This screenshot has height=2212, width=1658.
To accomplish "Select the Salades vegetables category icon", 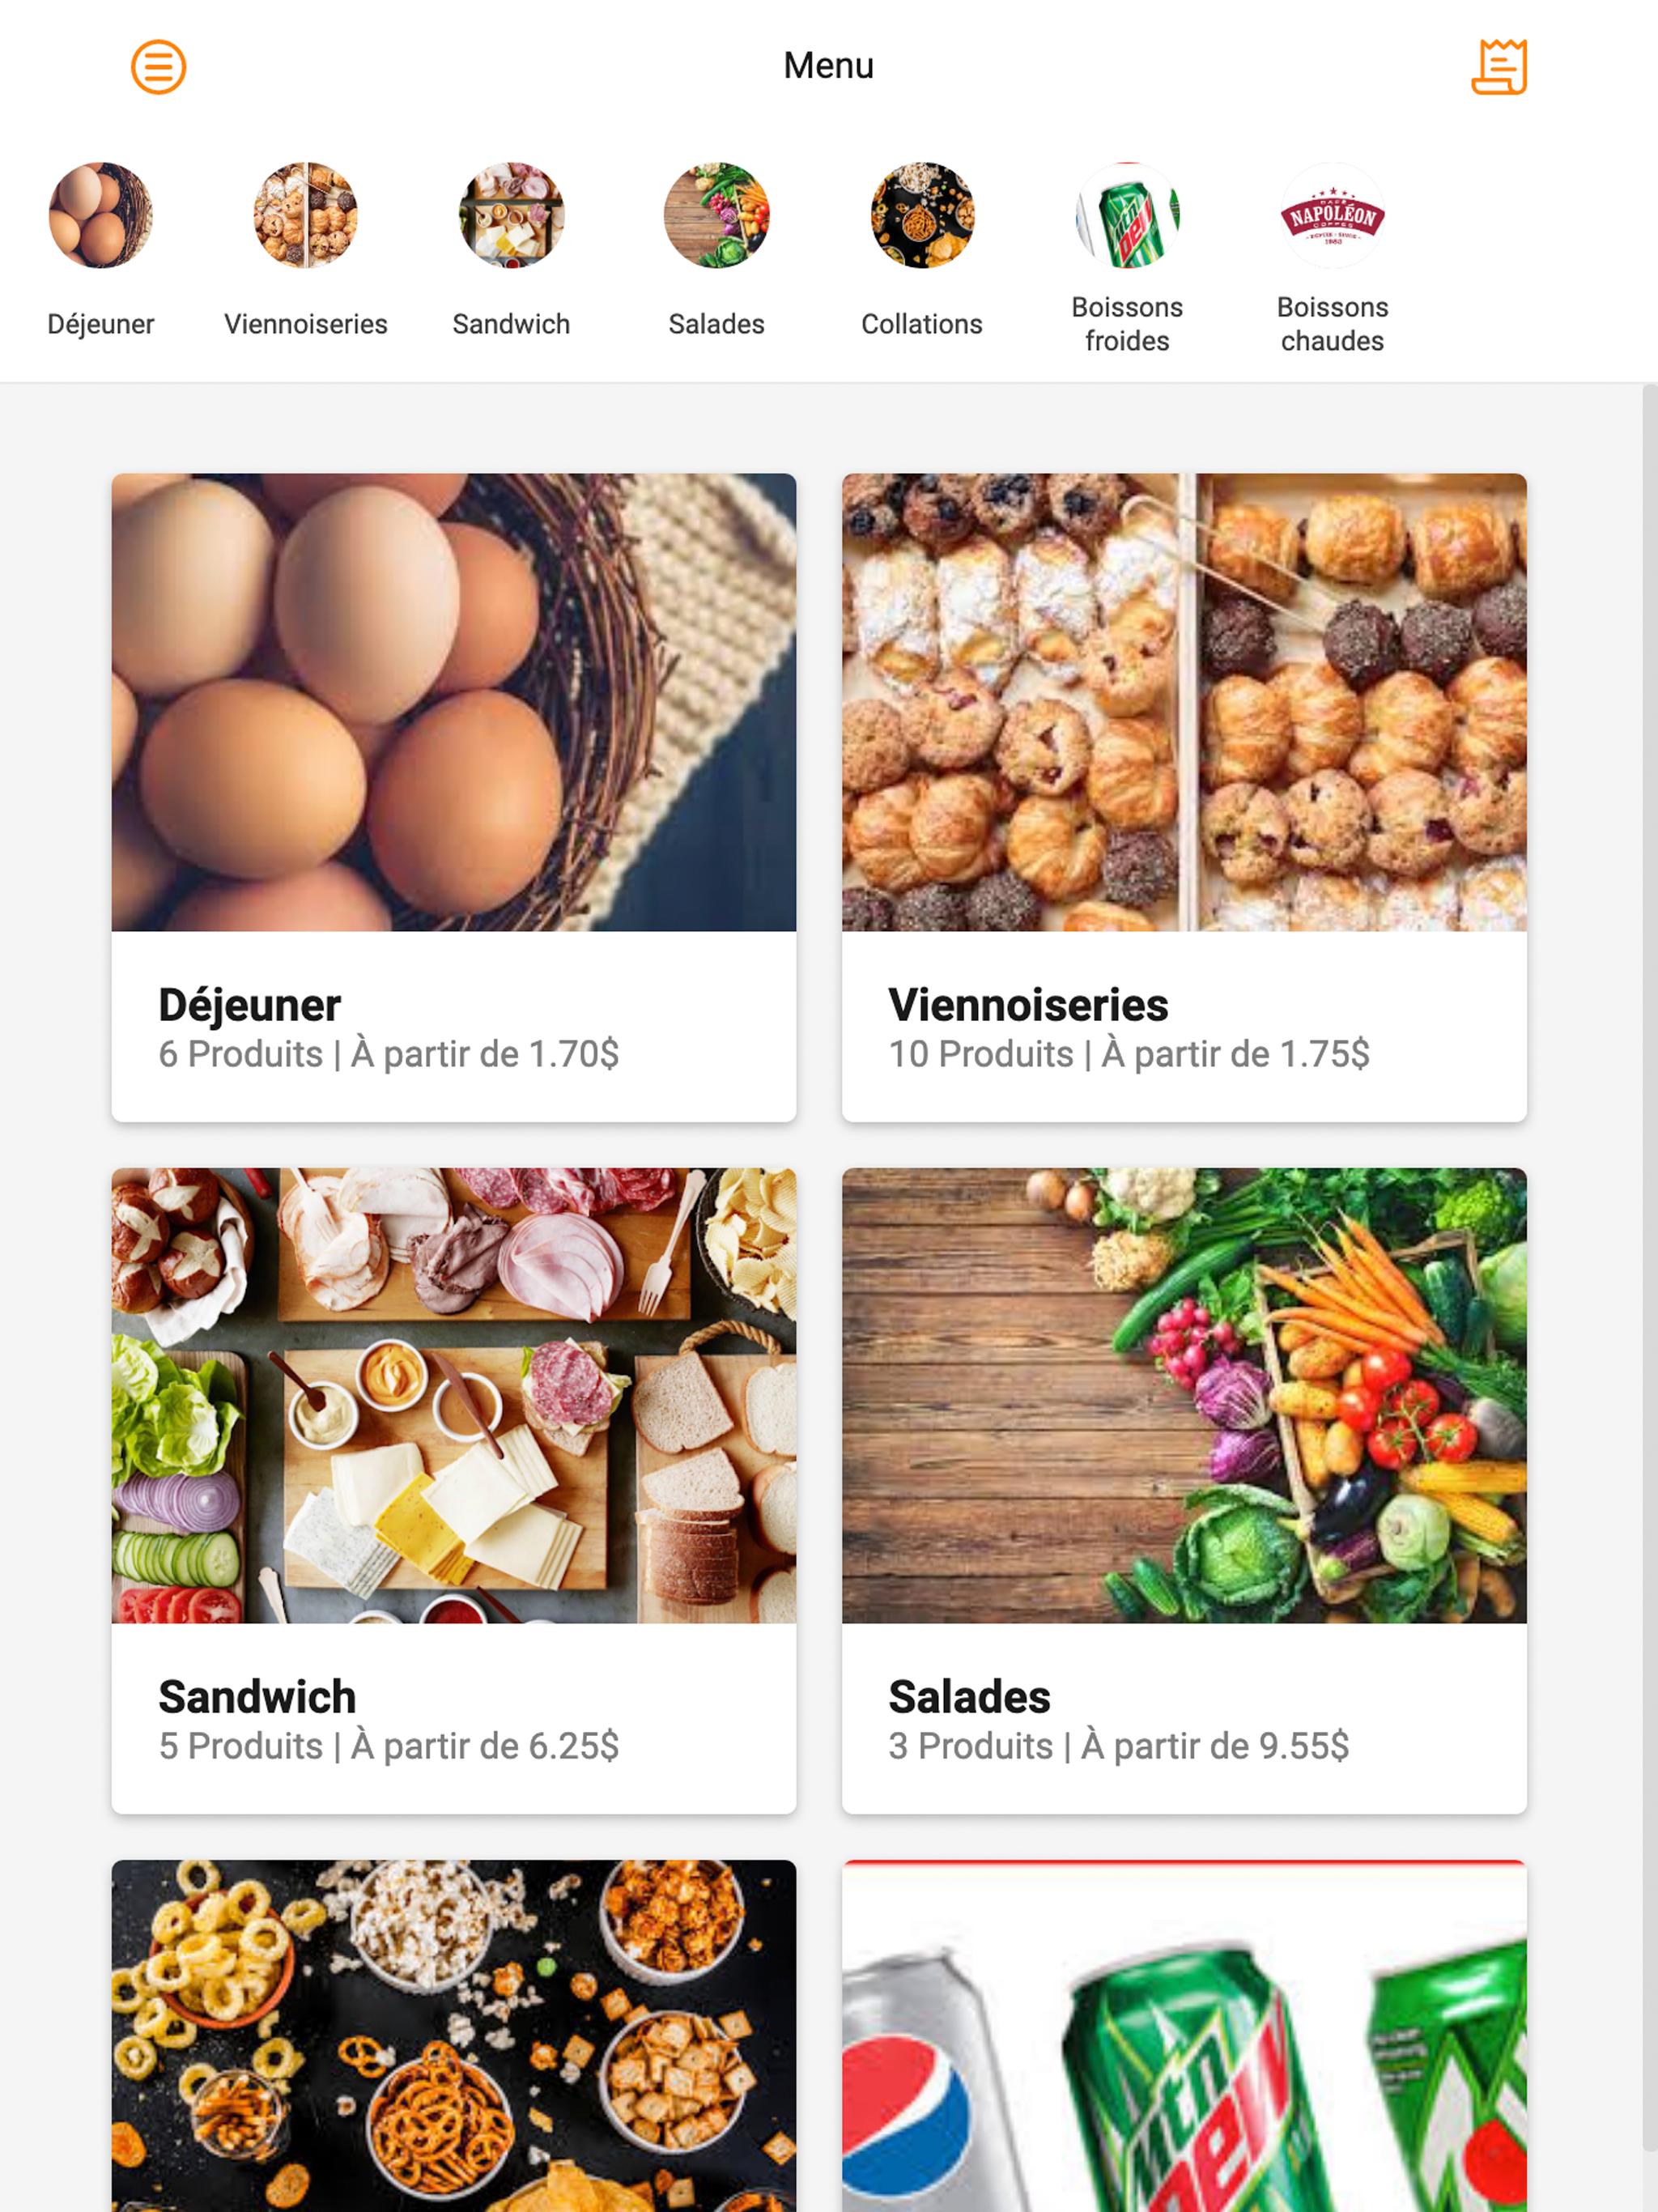I will pos(717,215).
